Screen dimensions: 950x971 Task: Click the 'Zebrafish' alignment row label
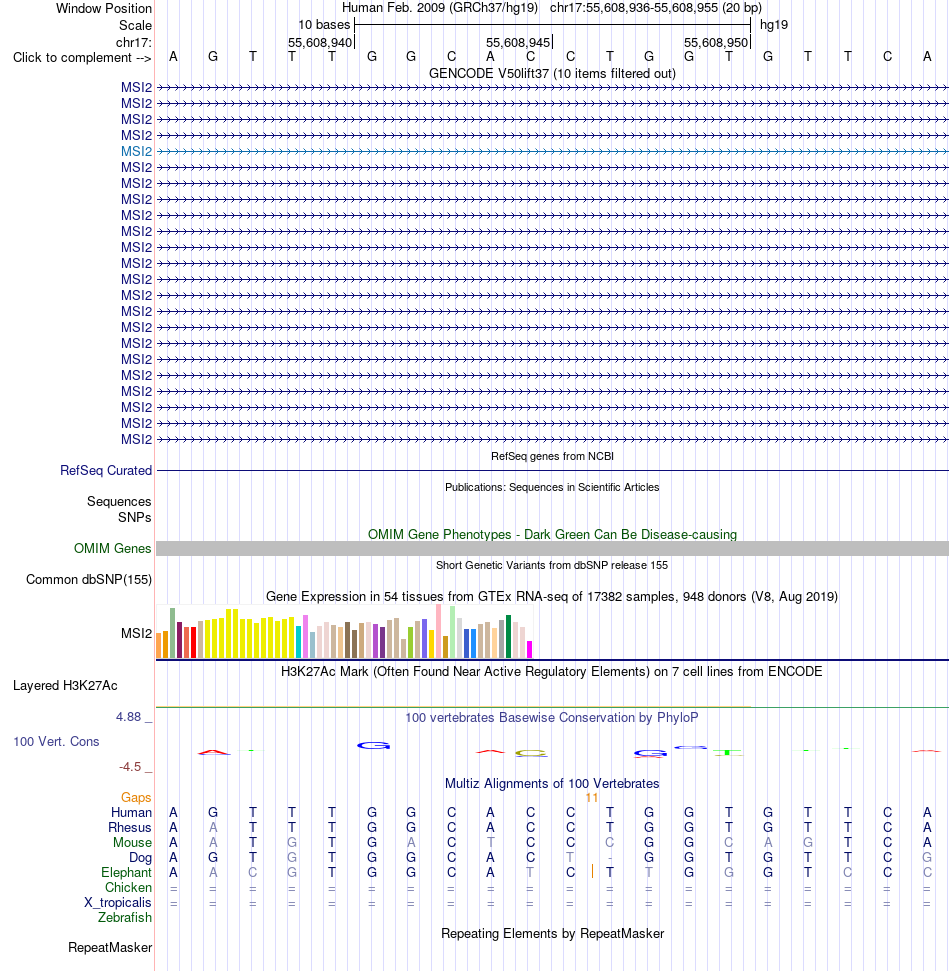point(124,918)
